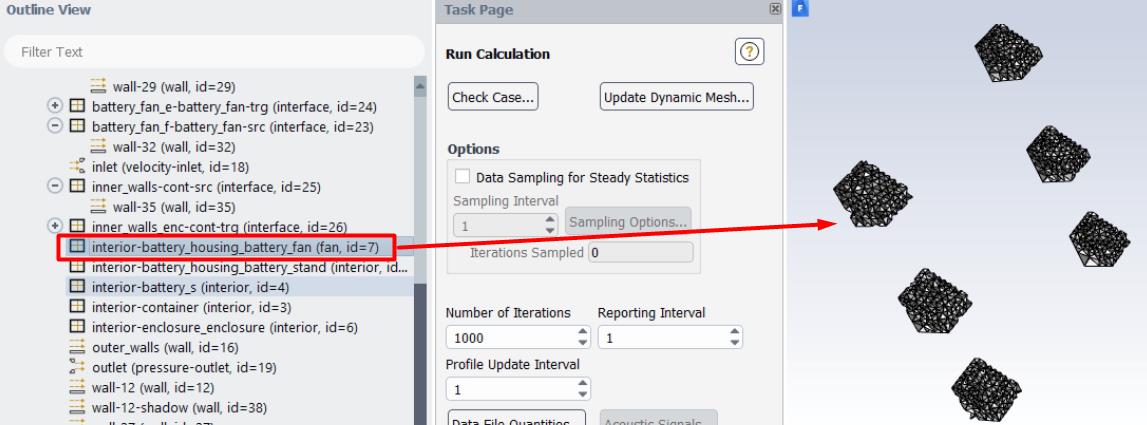Click the inner_walls_enc-cont-trg interface icon
1147x425 pixels.
tap(77, 227)
